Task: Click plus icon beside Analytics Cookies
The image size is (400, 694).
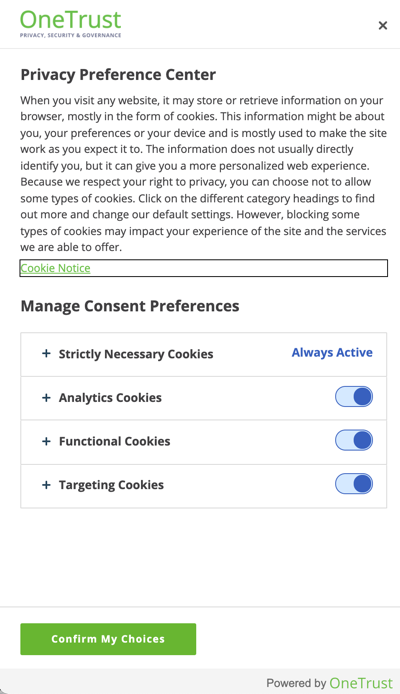Action: click(x=46, y=397)
